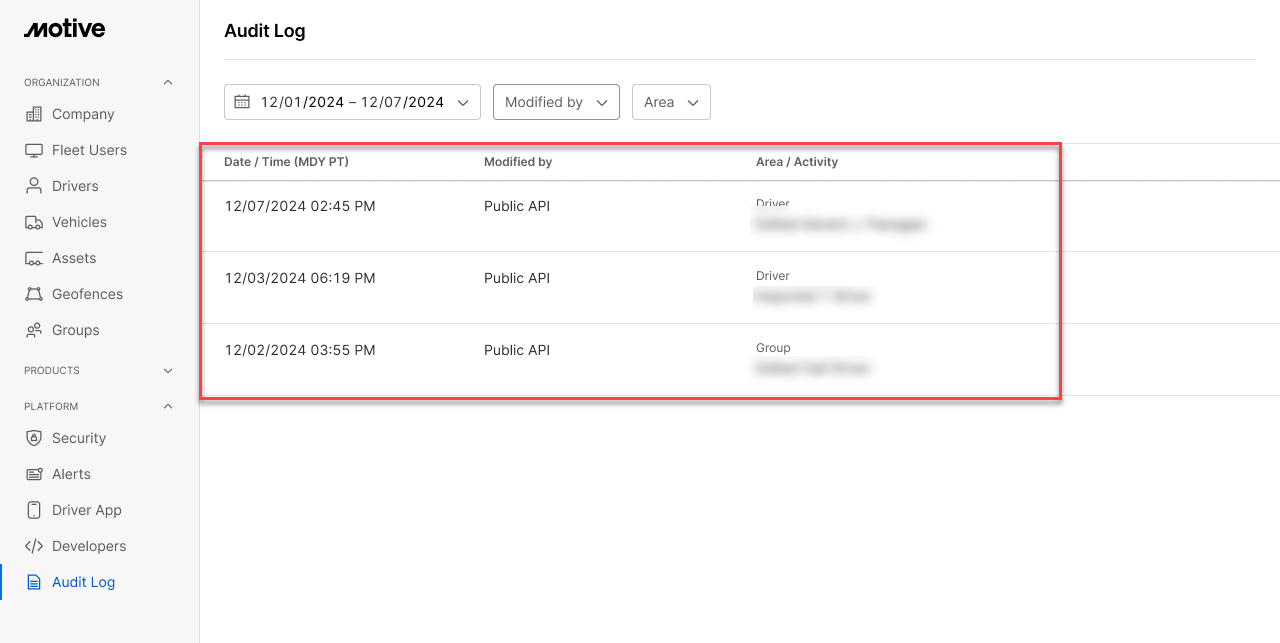Open the Area filter dropdown

click(x=671, y=102)
